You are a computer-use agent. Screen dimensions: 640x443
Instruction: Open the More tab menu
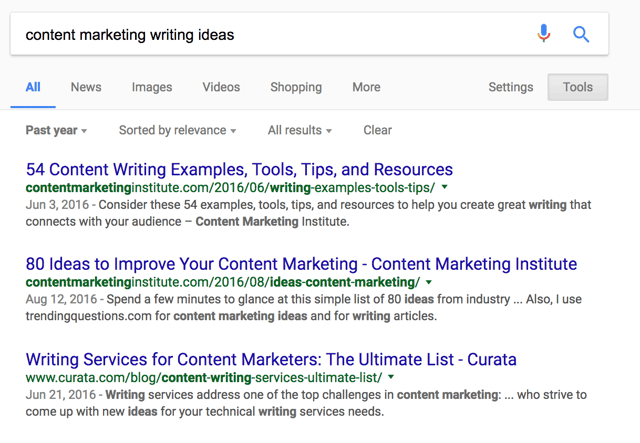[366, 87]
